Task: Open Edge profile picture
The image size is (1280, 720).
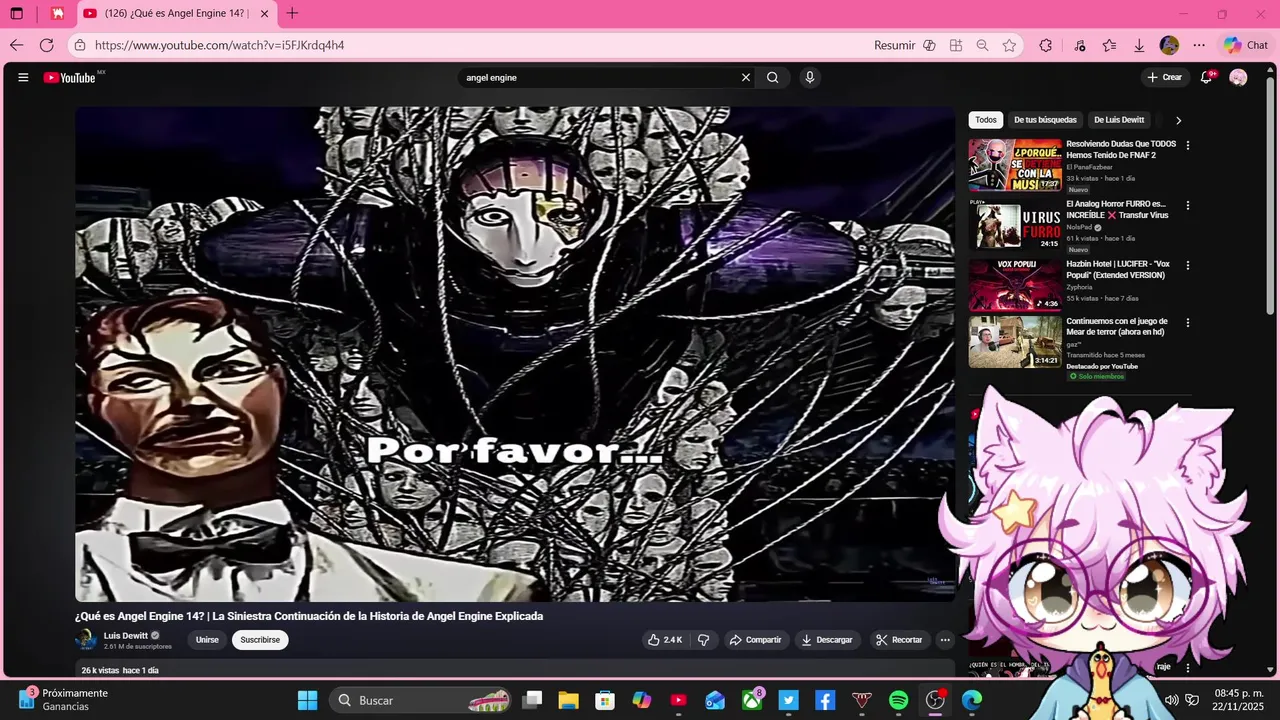Action: [x=1169, y=45]
